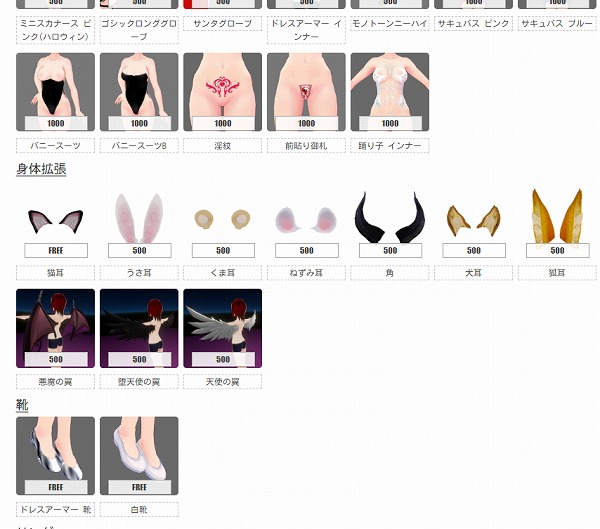This screenshot has height=529, width=600.
Task: Open the fallen angel wings (堕天使の翼) thumbnail
Action: tap(139, 328)
